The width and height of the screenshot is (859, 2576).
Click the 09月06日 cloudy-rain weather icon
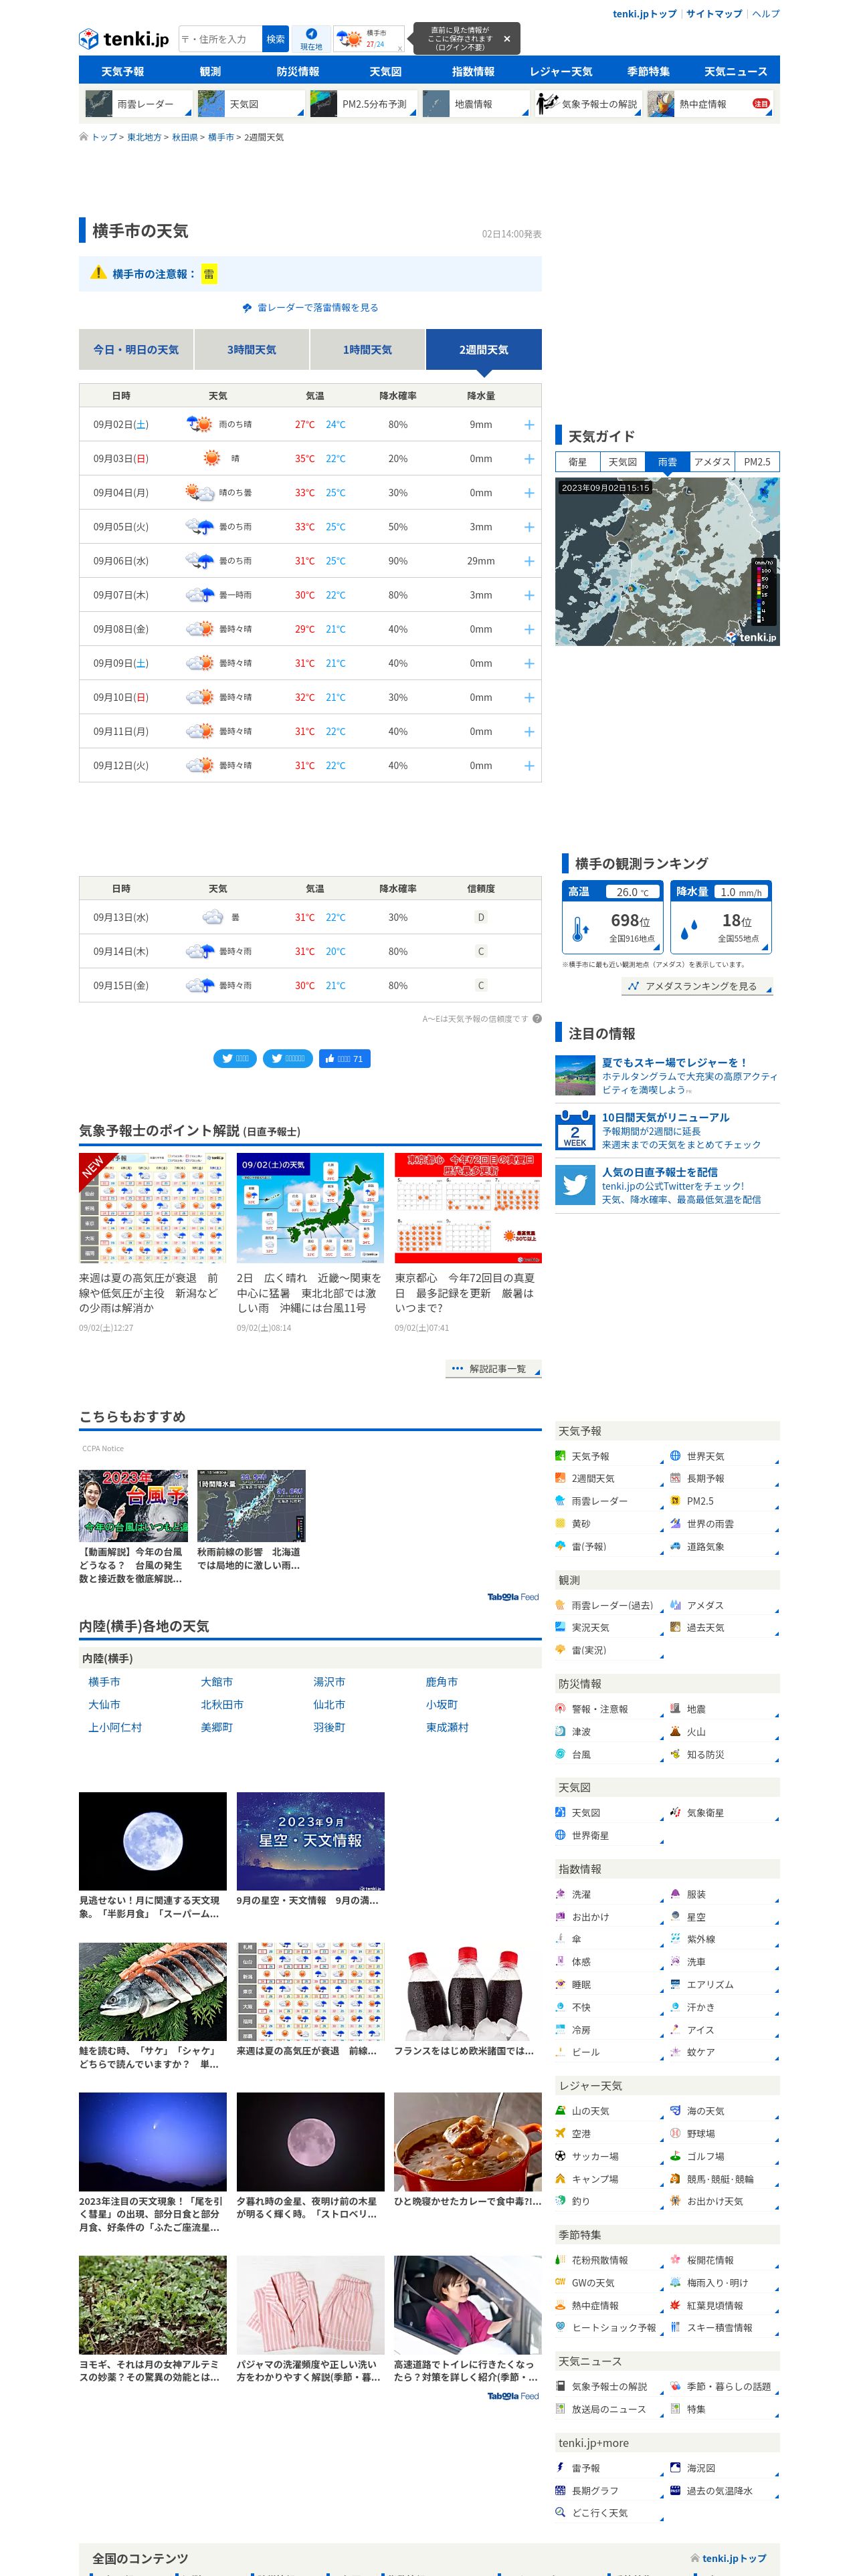tap(200, 561)
